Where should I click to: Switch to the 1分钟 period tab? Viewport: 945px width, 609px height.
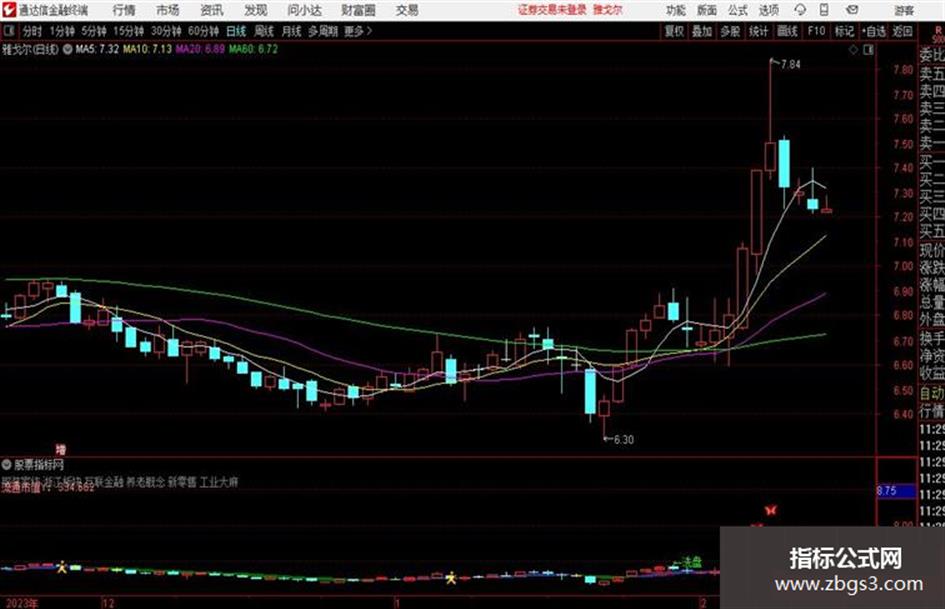[x=62, y=31]
